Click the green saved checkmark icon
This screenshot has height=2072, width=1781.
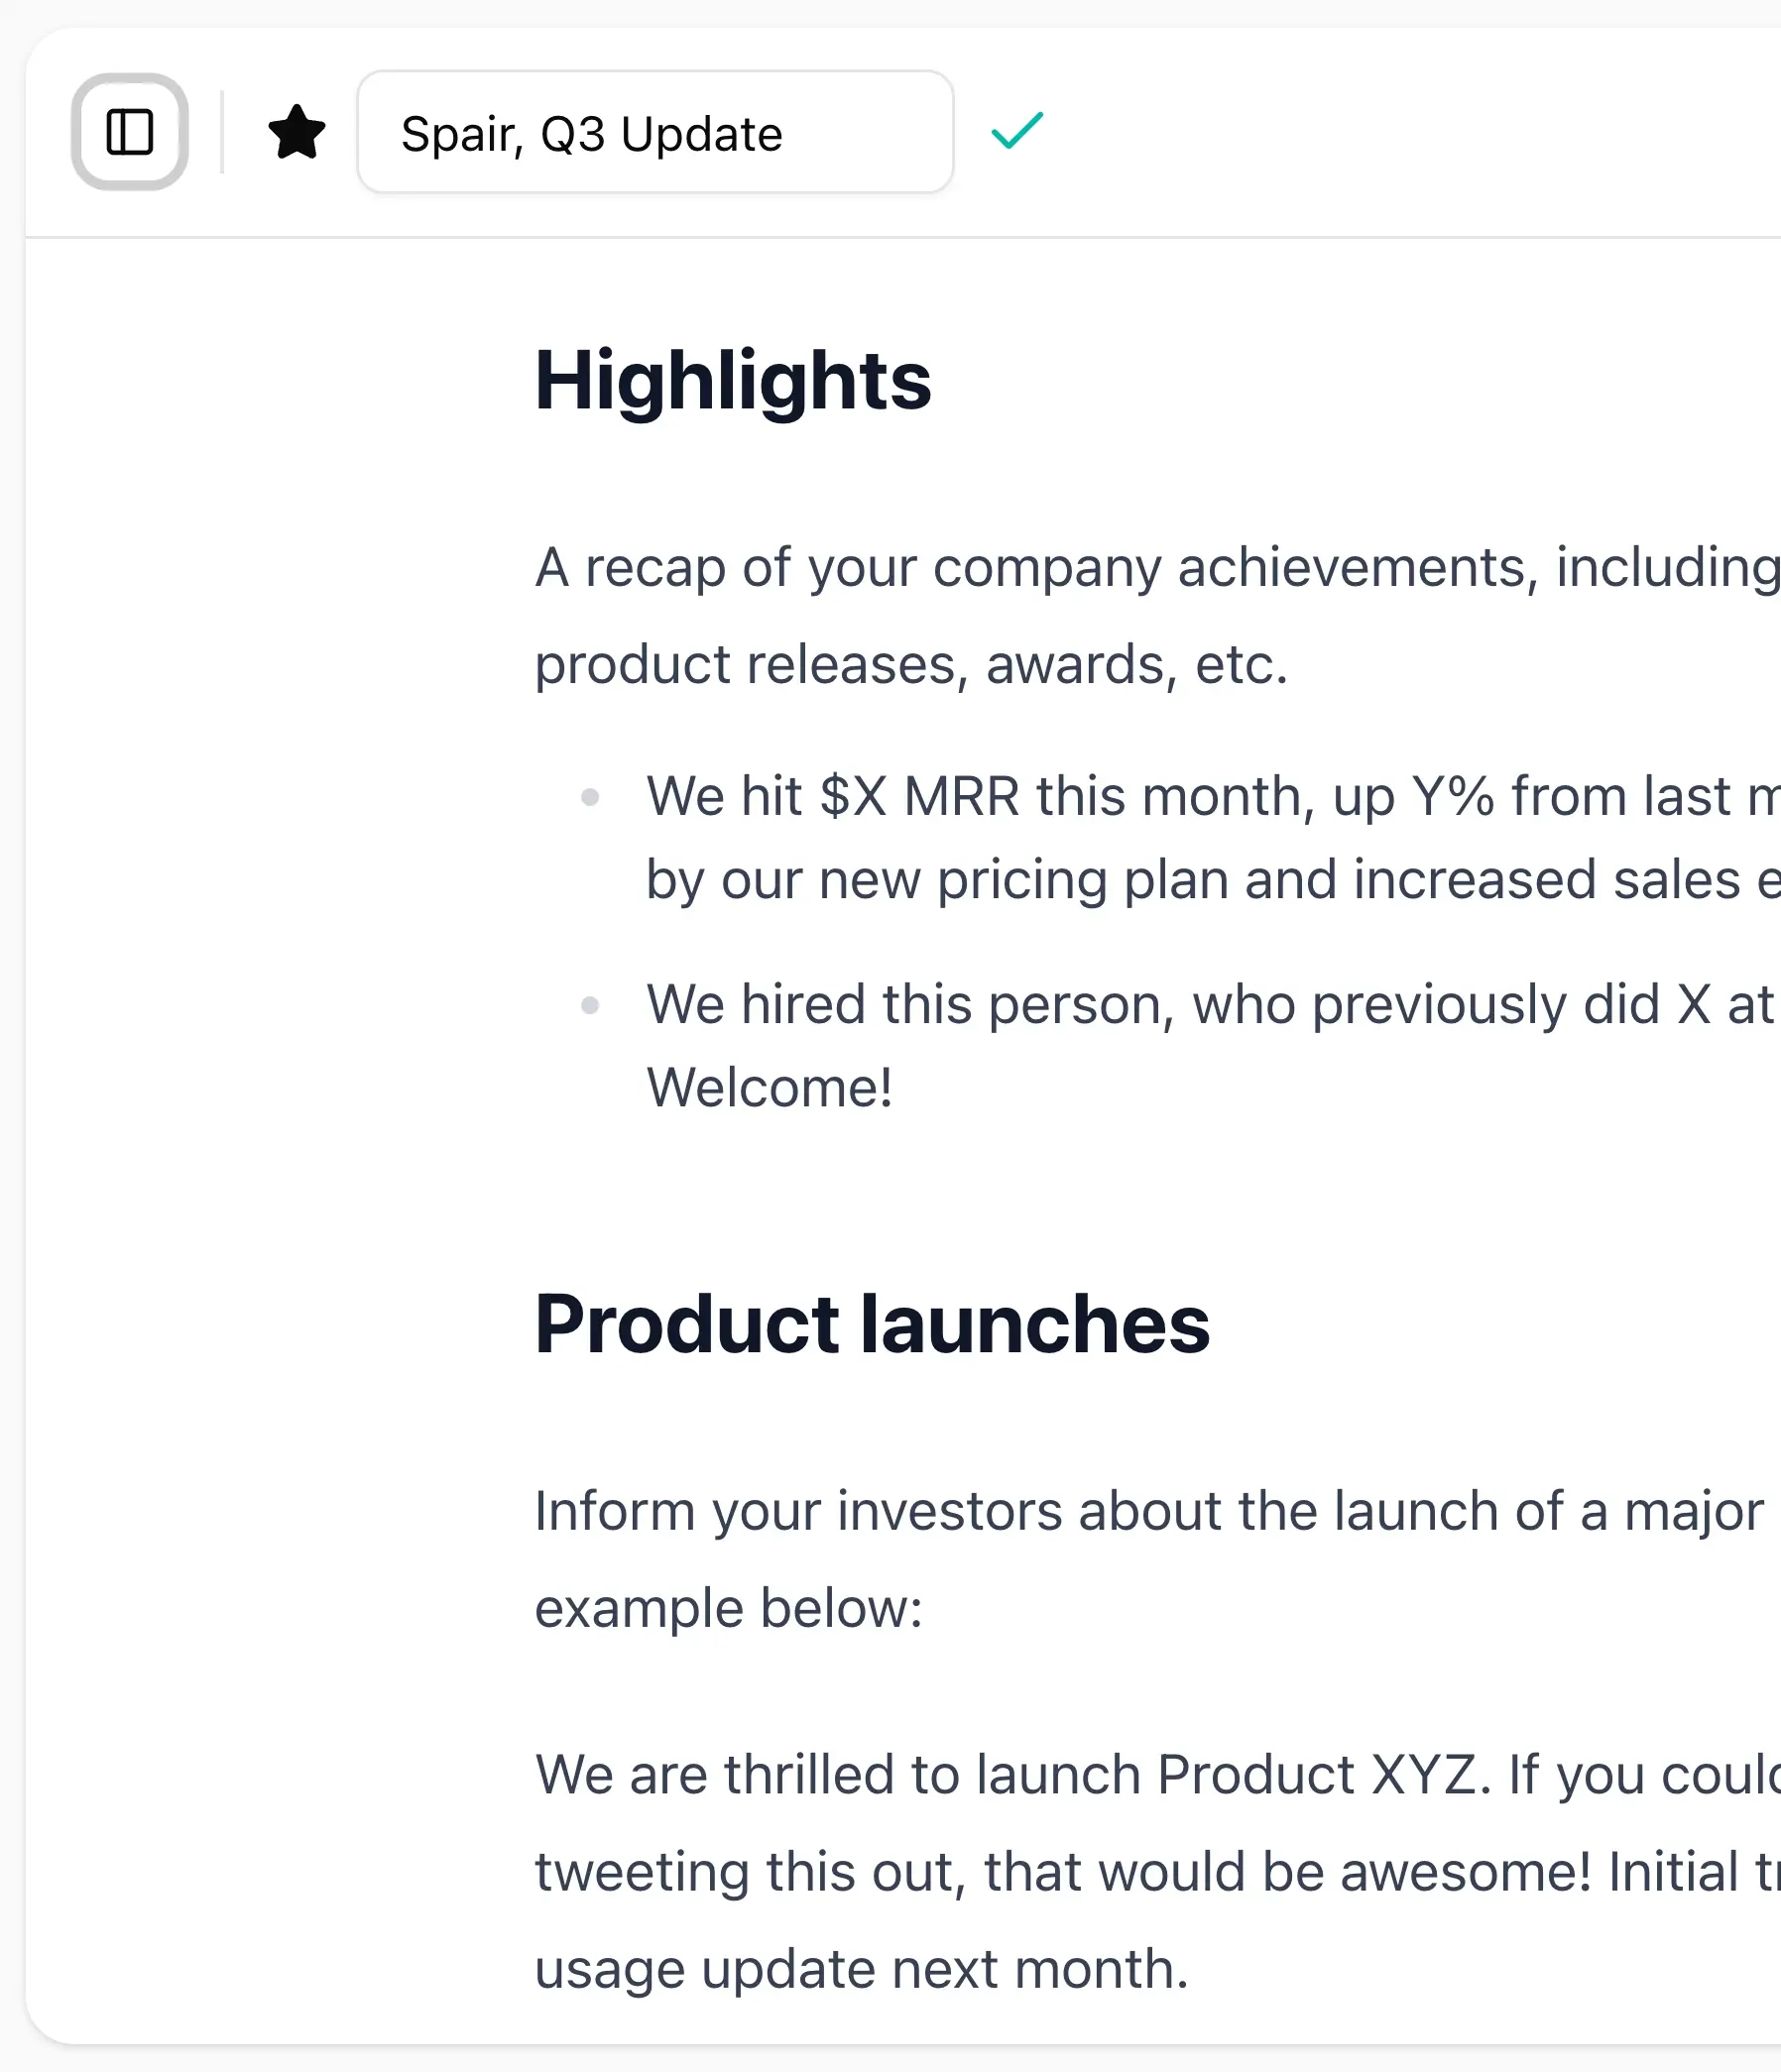click(x=1017, y=131)
